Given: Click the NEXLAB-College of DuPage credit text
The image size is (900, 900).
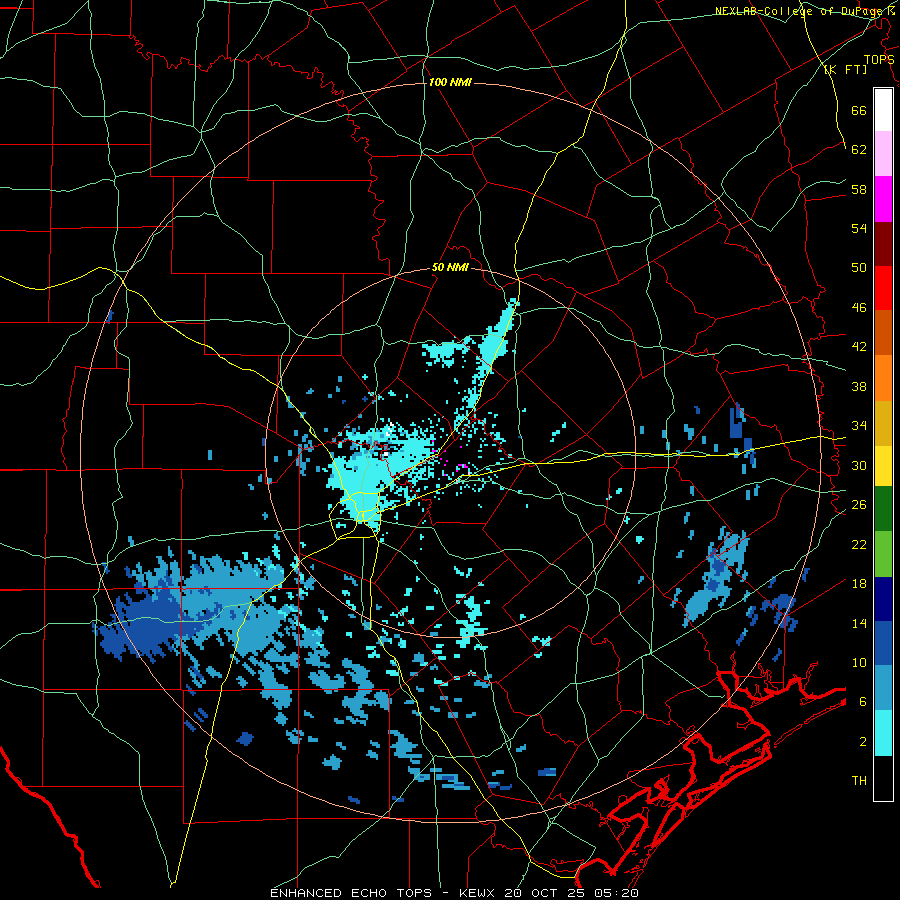Looking at the screenshot, I should point(806,11).
